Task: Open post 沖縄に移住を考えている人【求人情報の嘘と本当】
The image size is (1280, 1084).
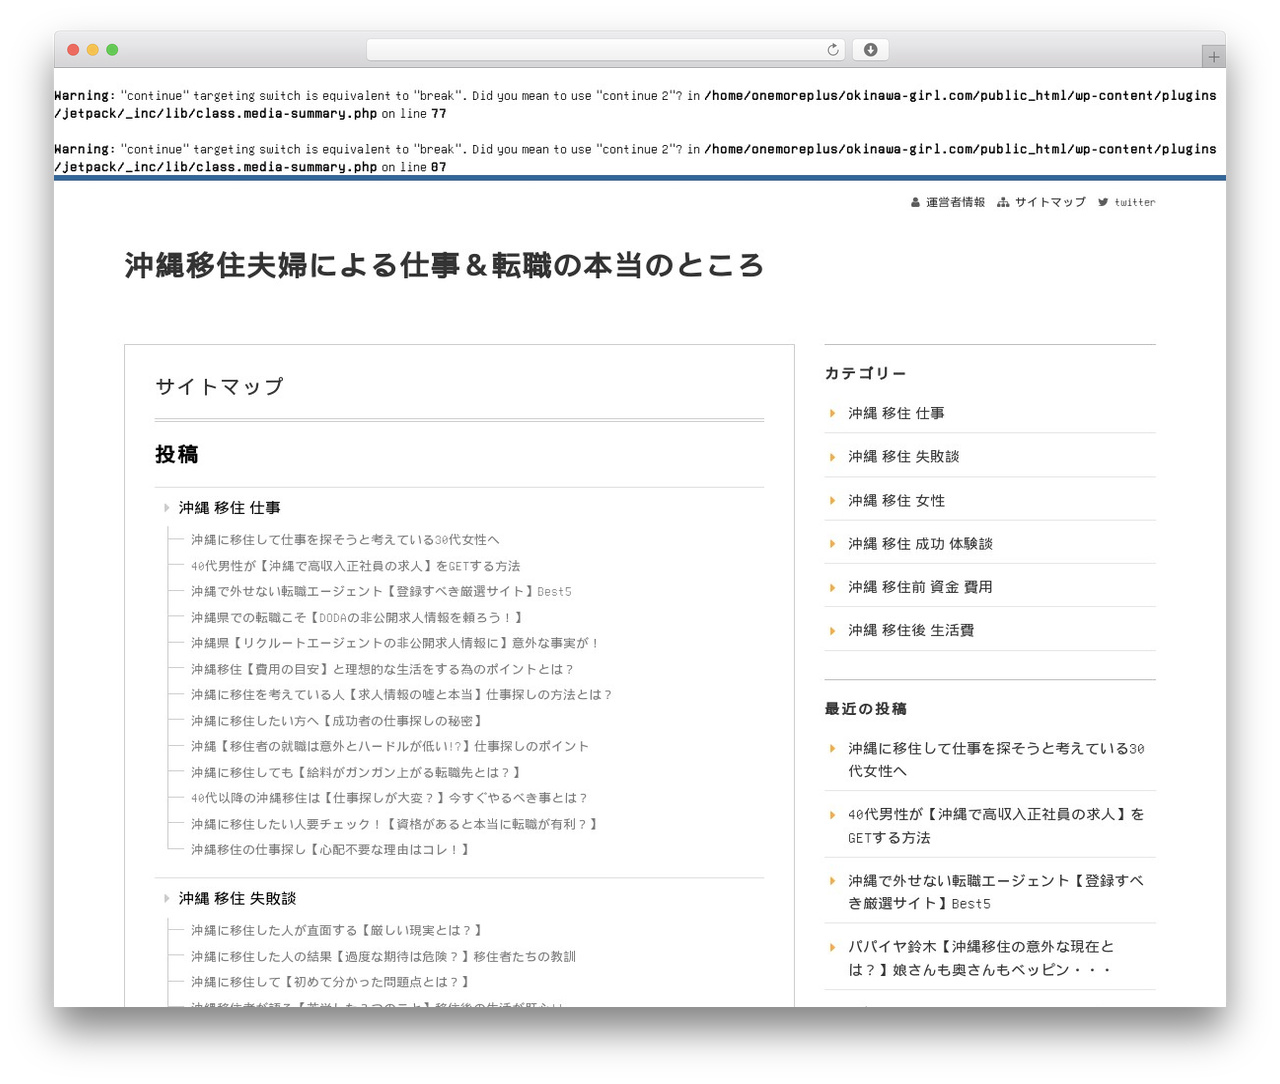Action: click(x=401, y=695)
